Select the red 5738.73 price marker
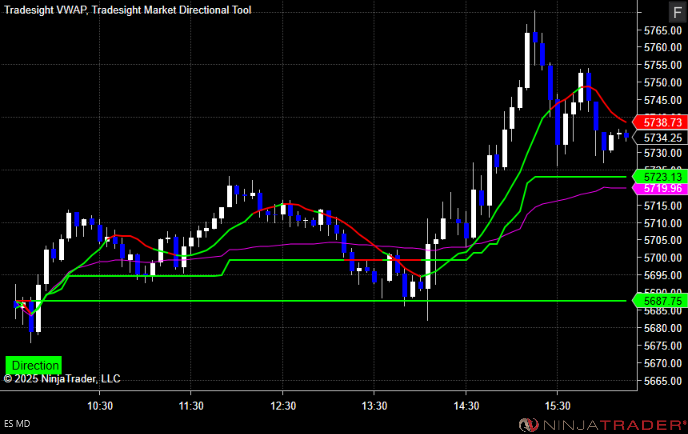 pyautogui.click(x=660, y=122)
